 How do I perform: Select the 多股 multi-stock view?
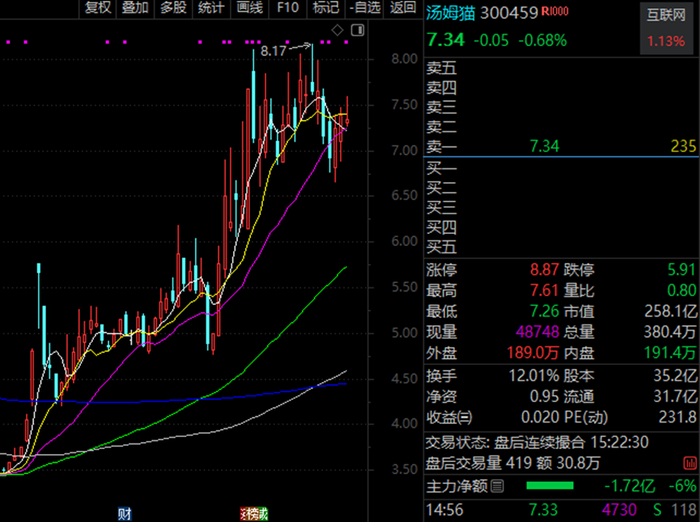173,8
